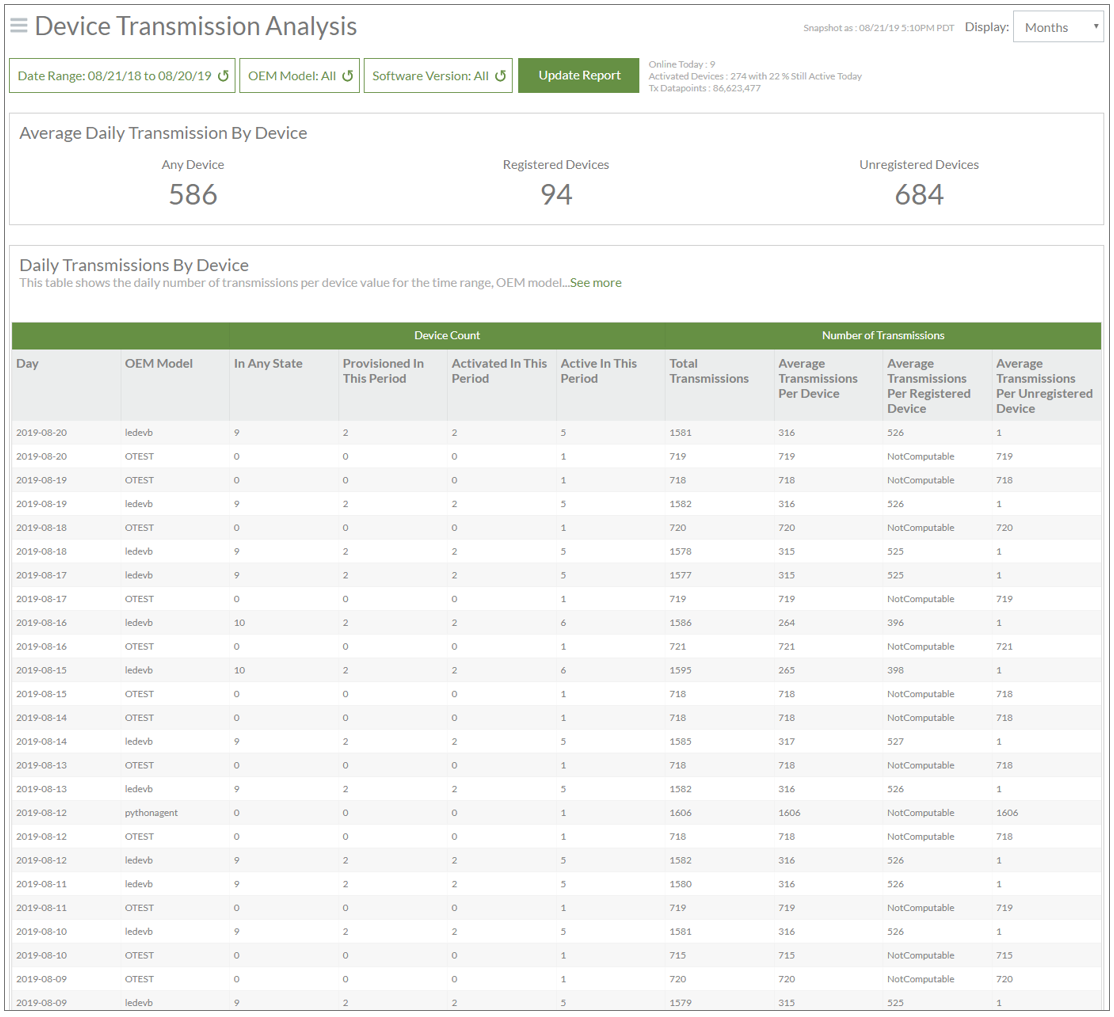Reset the Date Range filter
Screen dimensions: 1114x1017
223,76
